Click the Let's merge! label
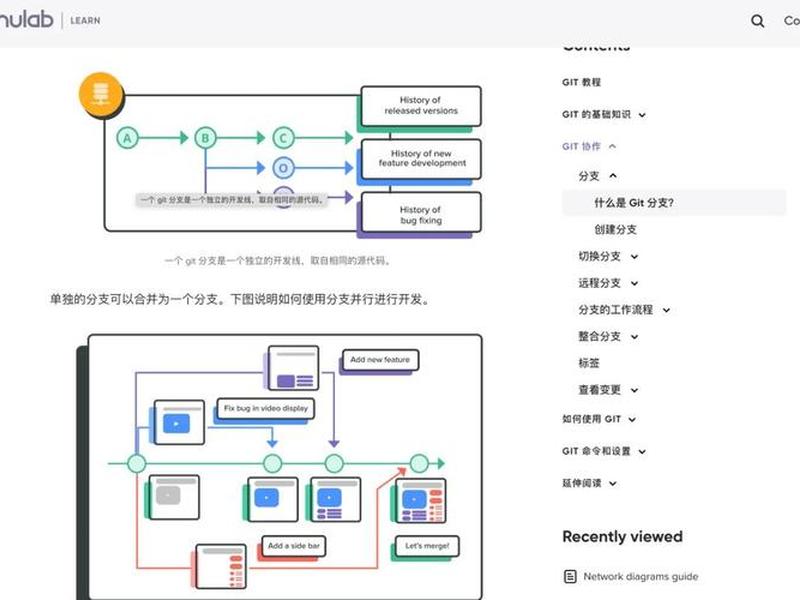Screen dimensions: 800x600 427,546
